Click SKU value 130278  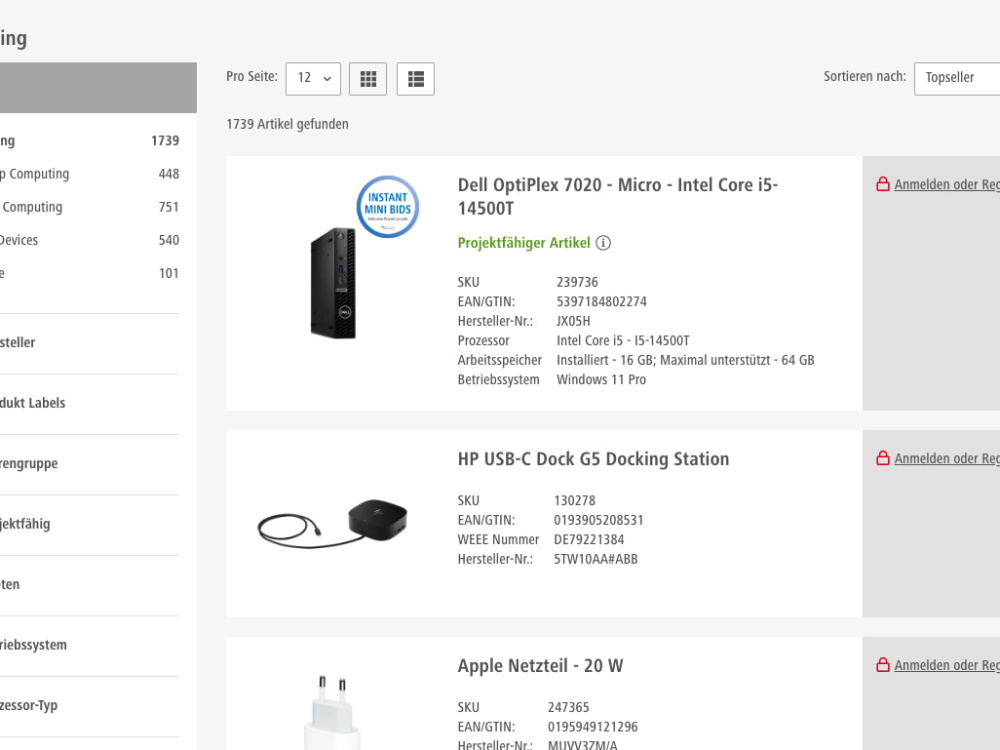[x=575, y=501]
